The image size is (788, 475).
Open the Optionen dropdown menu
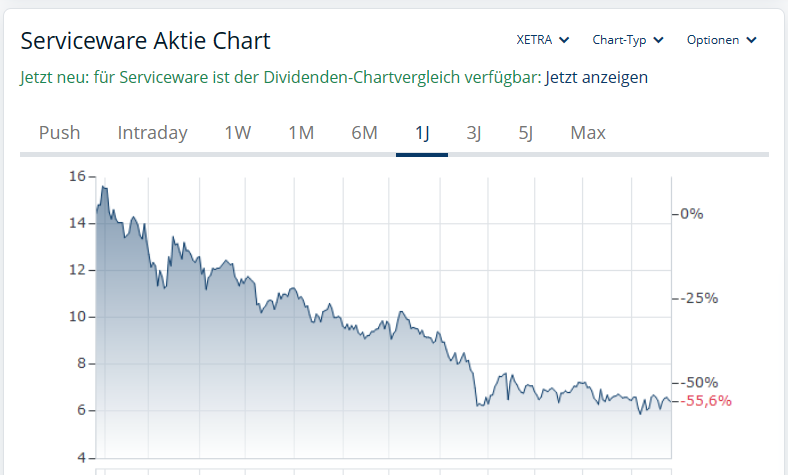point(721,40)
